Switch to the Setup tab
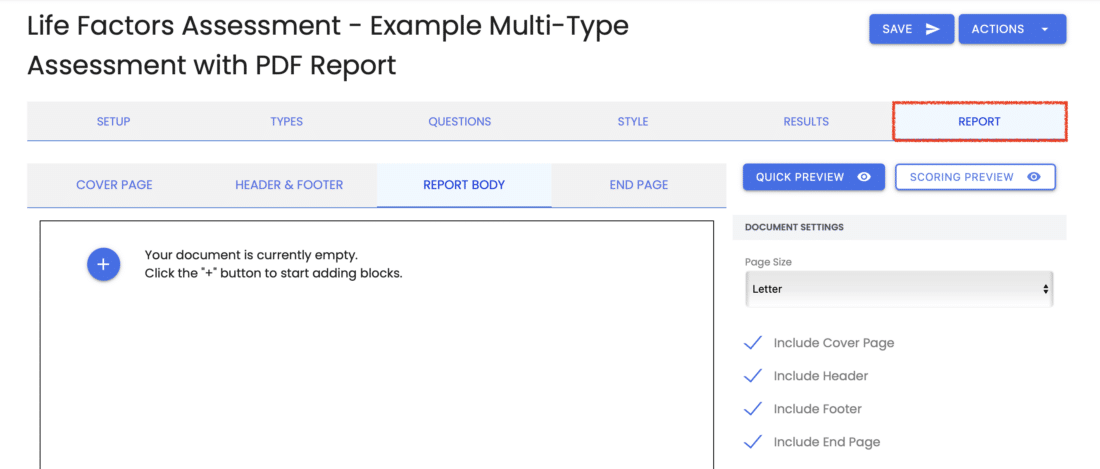 [x=114, y=121]
